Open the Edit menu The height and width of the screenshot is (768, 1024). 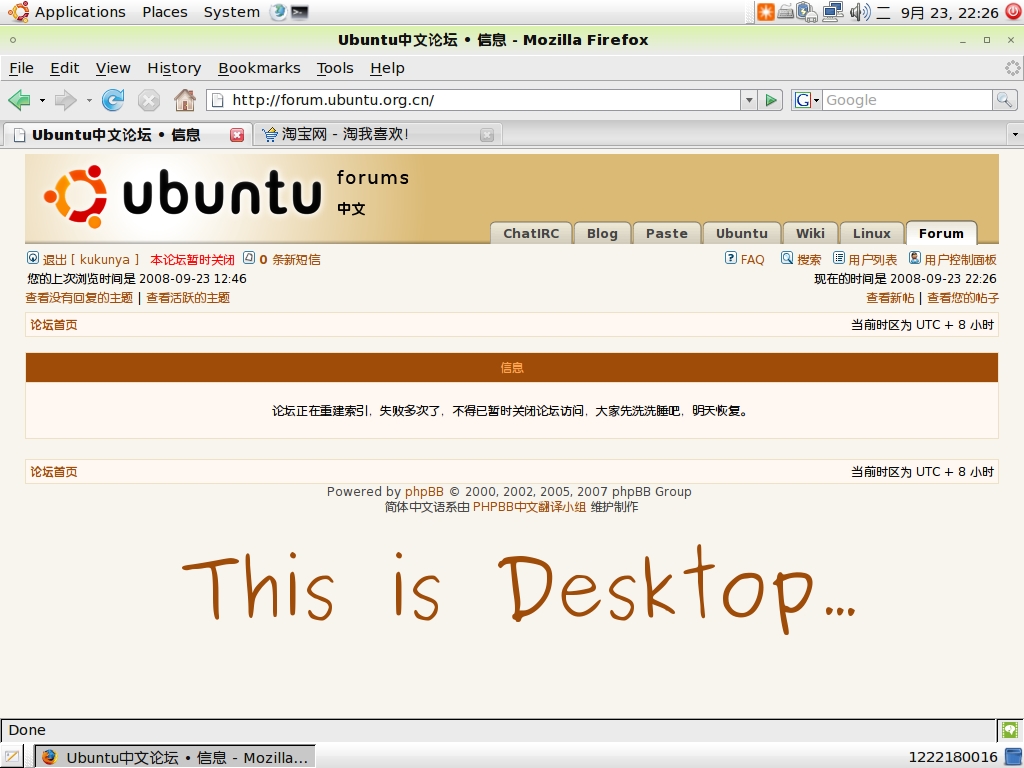(65, 68)
